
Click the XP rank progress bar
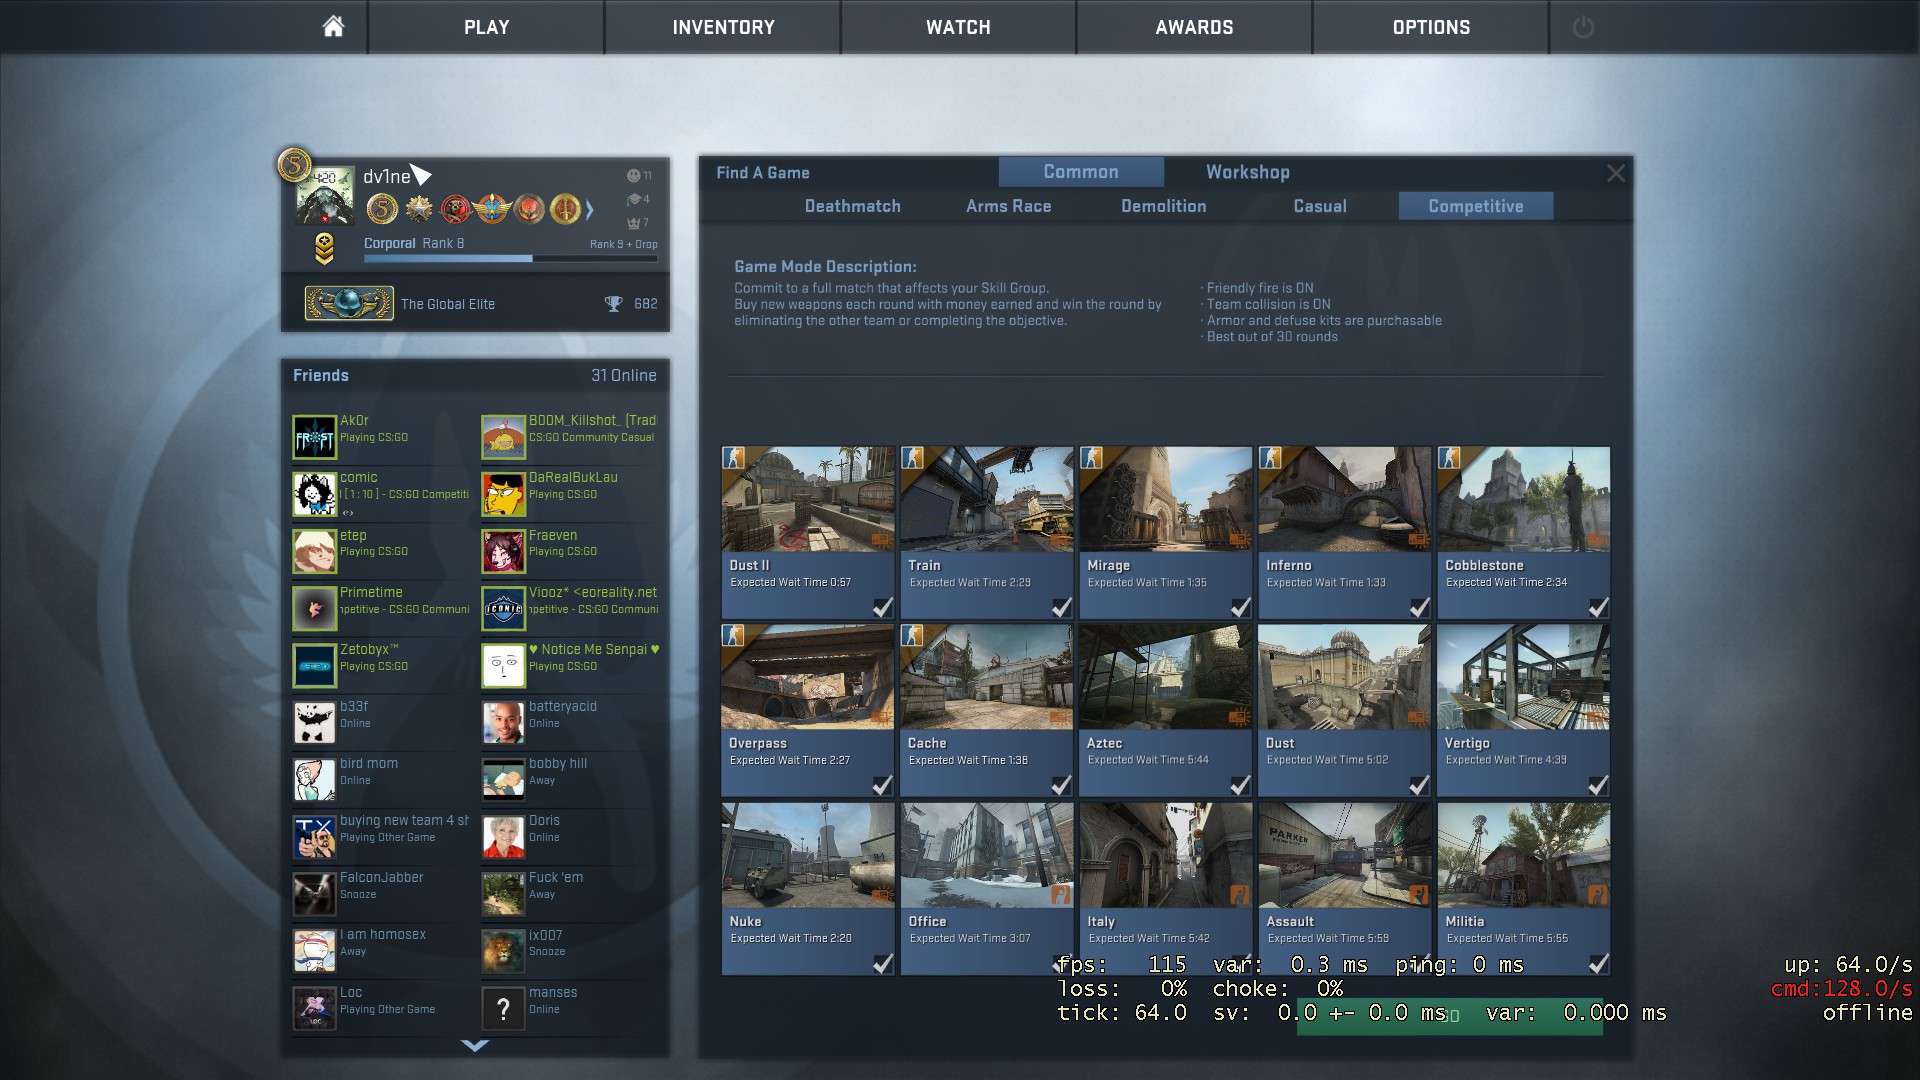(510, 259)
